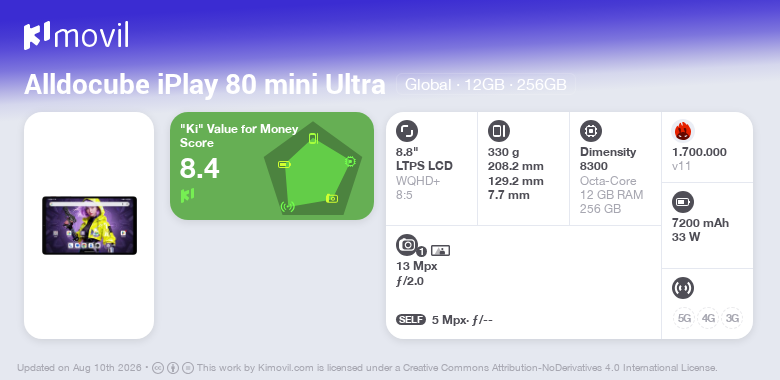This screenshot has height=380, width=780.
Task: Click the Alldocube iPlay 80 mini Ultra title
Action: click(204, 85)
